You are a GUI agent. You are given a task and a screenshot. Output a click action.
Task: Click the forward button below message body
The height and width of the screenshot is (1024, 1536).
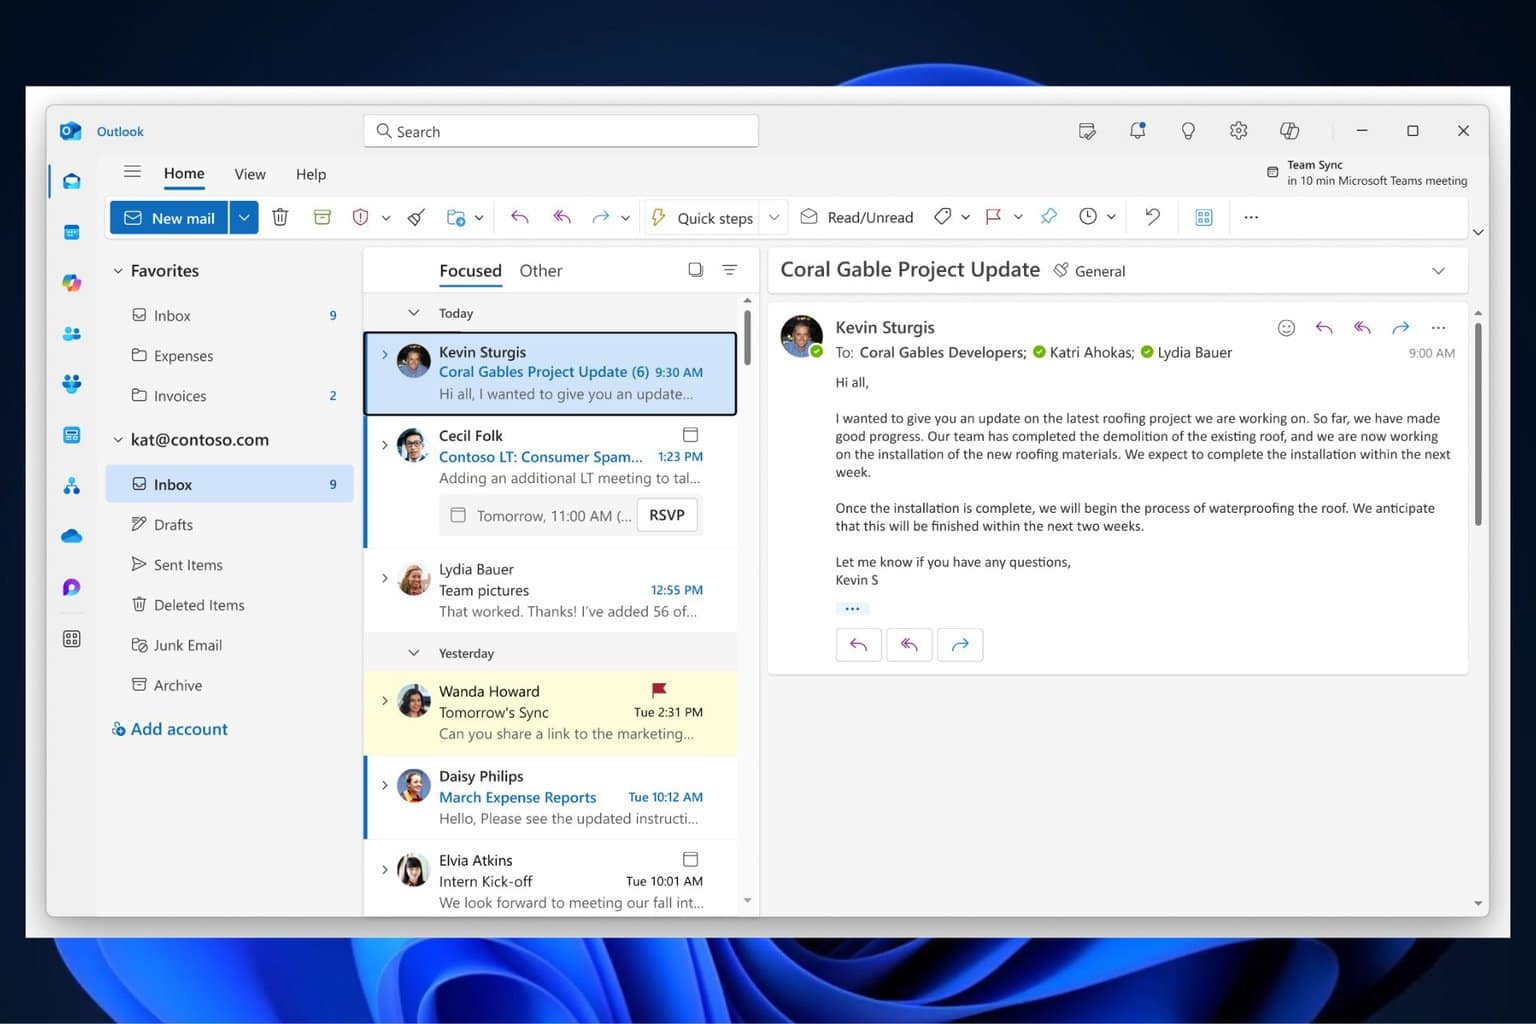tap(960, 645)
